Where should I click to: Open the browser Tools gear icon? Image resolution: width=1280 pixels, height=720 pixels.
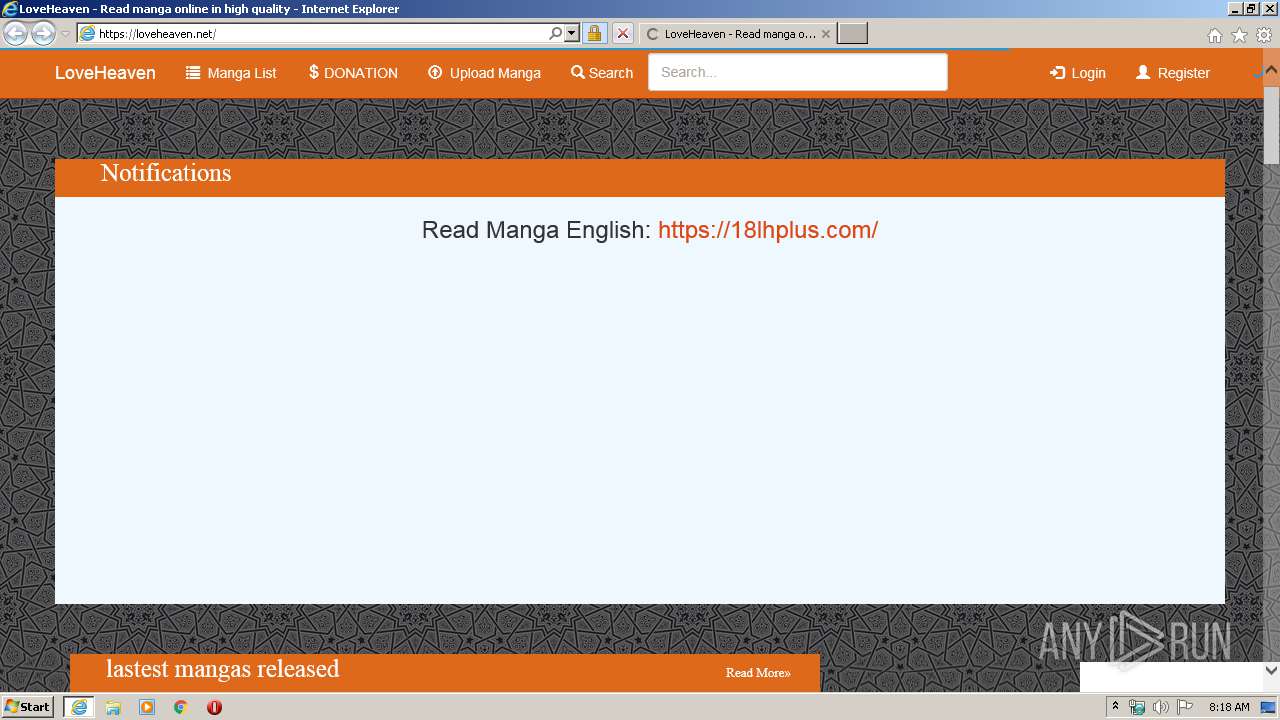coord(1264,35)
